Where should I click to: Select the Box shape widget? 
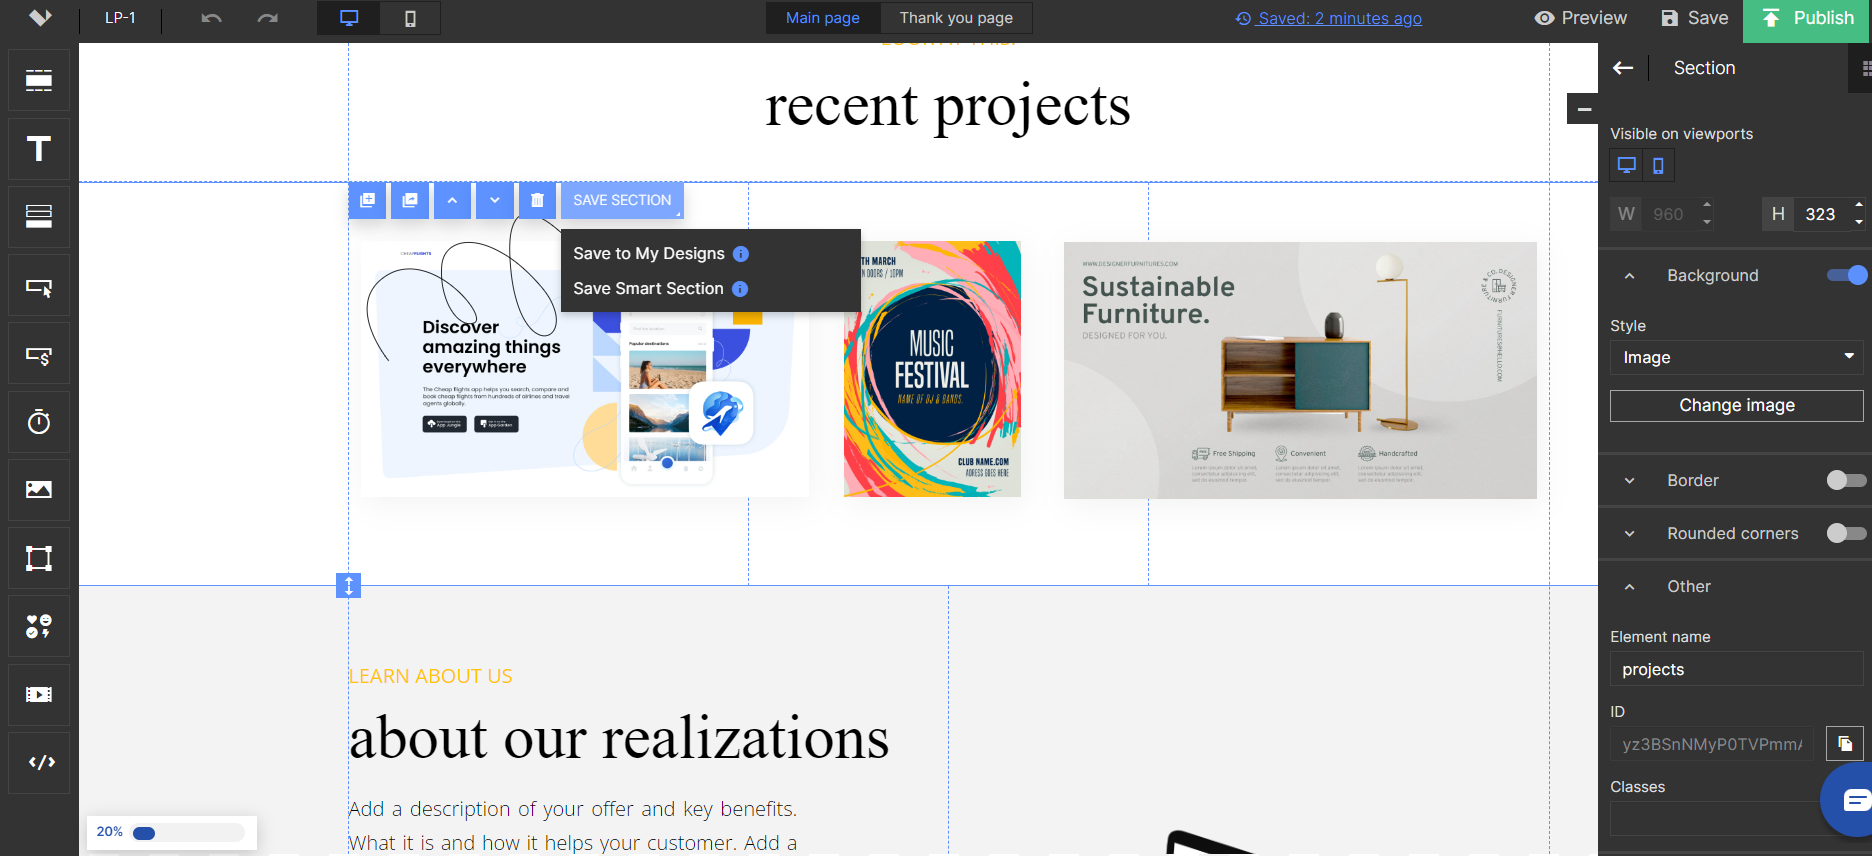[x=39, y=558]
